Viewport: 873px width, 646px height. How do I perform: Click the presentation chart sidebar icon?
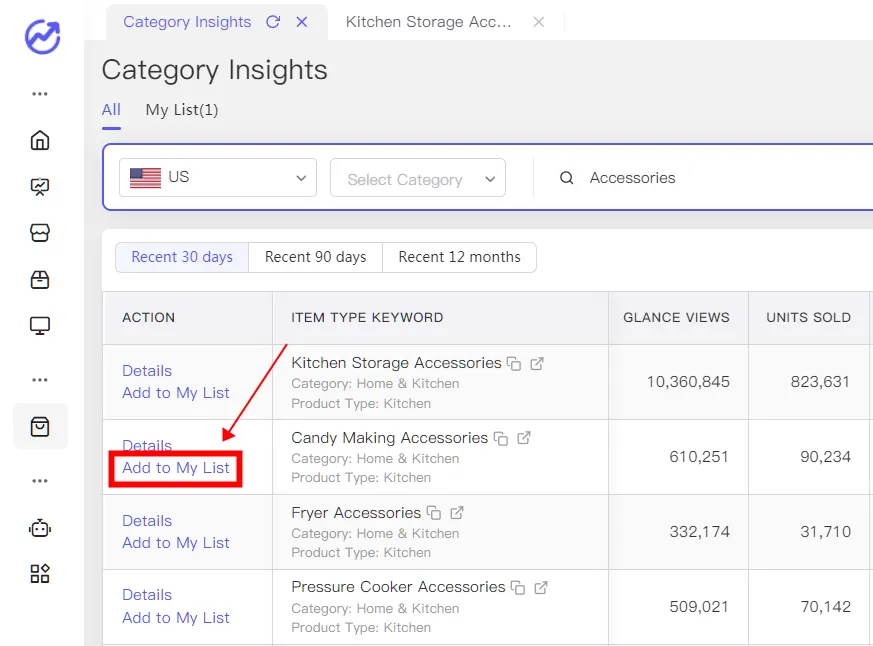[x=40, y=187]
